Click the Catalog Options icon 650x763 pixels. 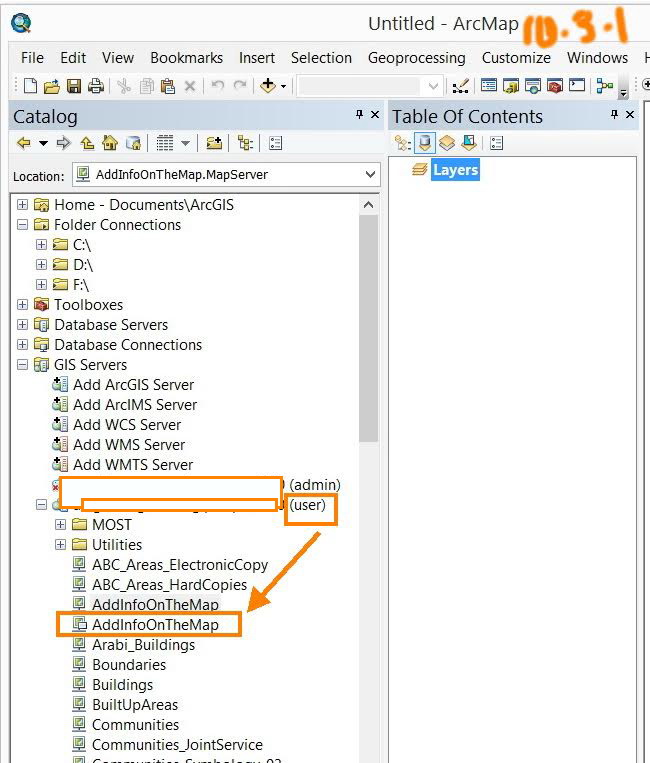(x=275, y=143)
